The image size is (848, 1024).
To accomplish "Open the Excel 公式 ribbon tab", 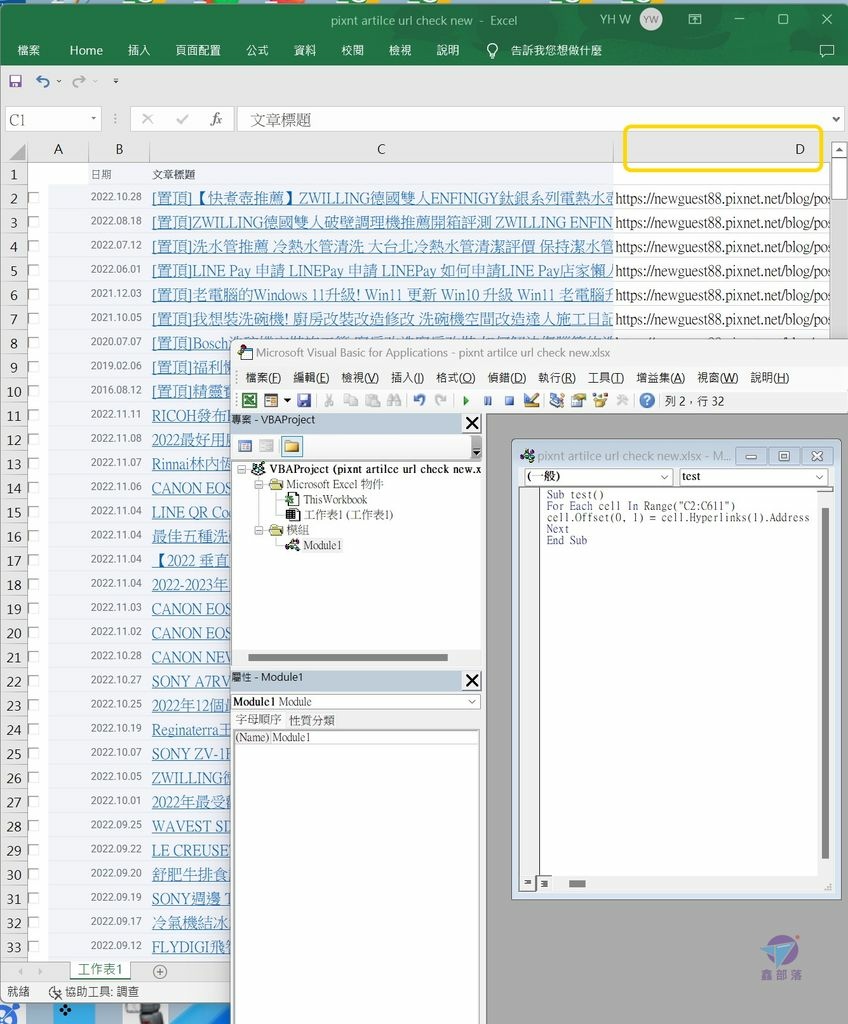I will point(257,50).
